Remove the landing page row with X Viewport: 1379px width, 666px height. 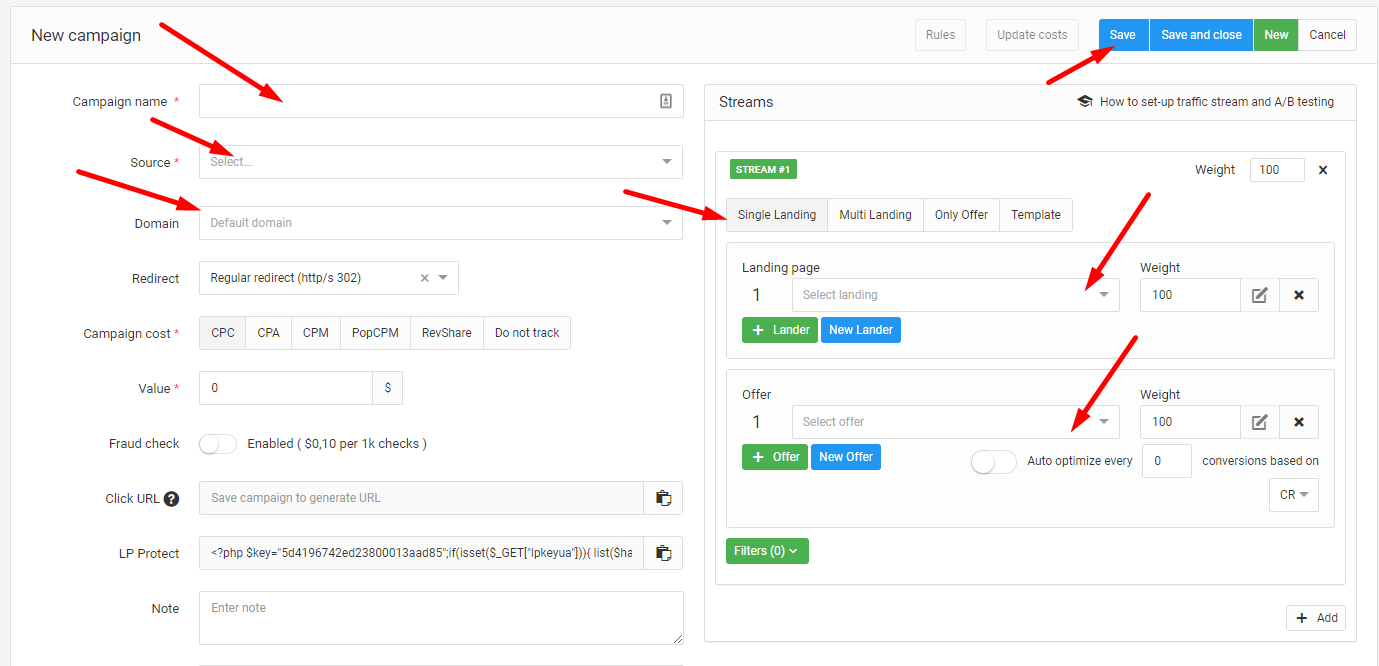point(1299,295)
